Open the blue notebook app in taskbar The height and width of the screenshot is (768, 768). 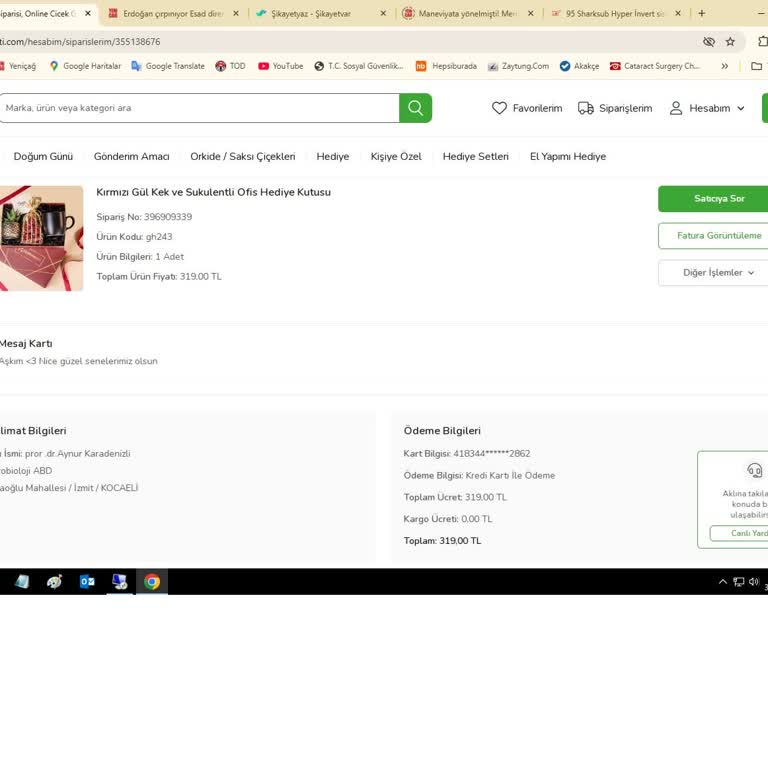[22, 581]
